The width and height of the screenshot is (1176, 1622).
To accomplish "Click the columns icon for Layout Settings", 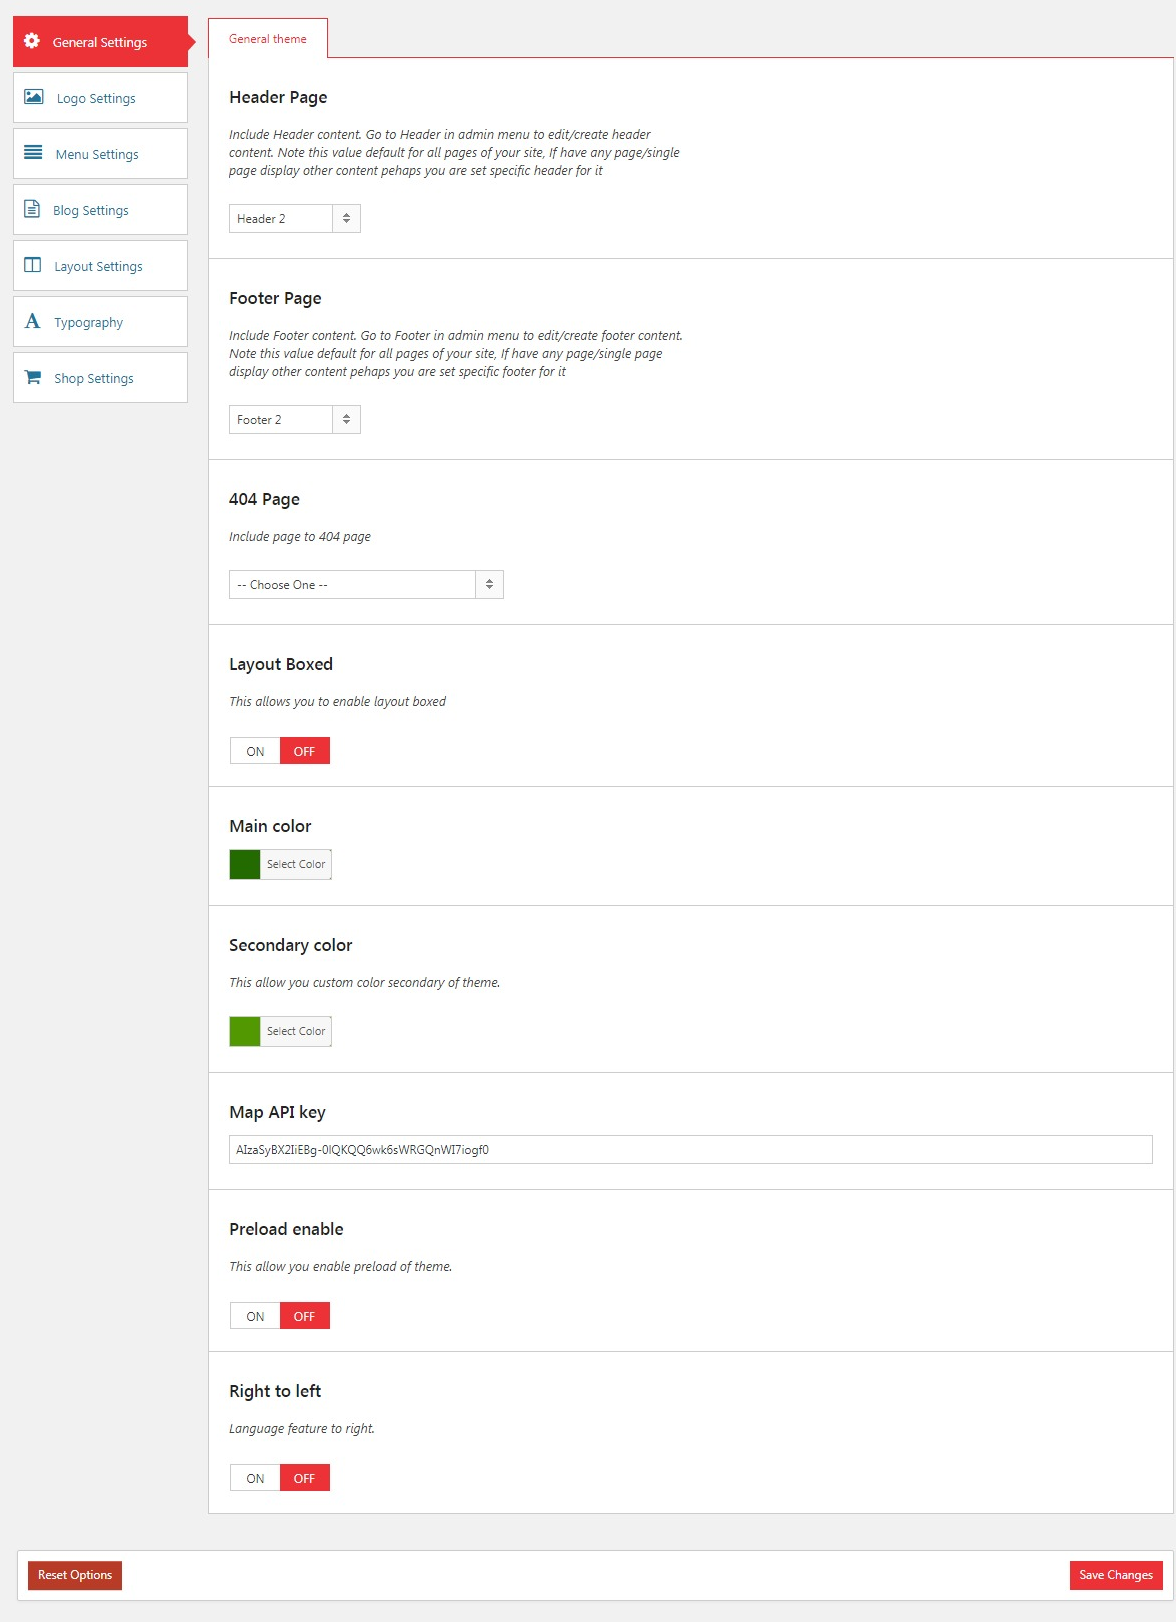I will tap(33, 265).
